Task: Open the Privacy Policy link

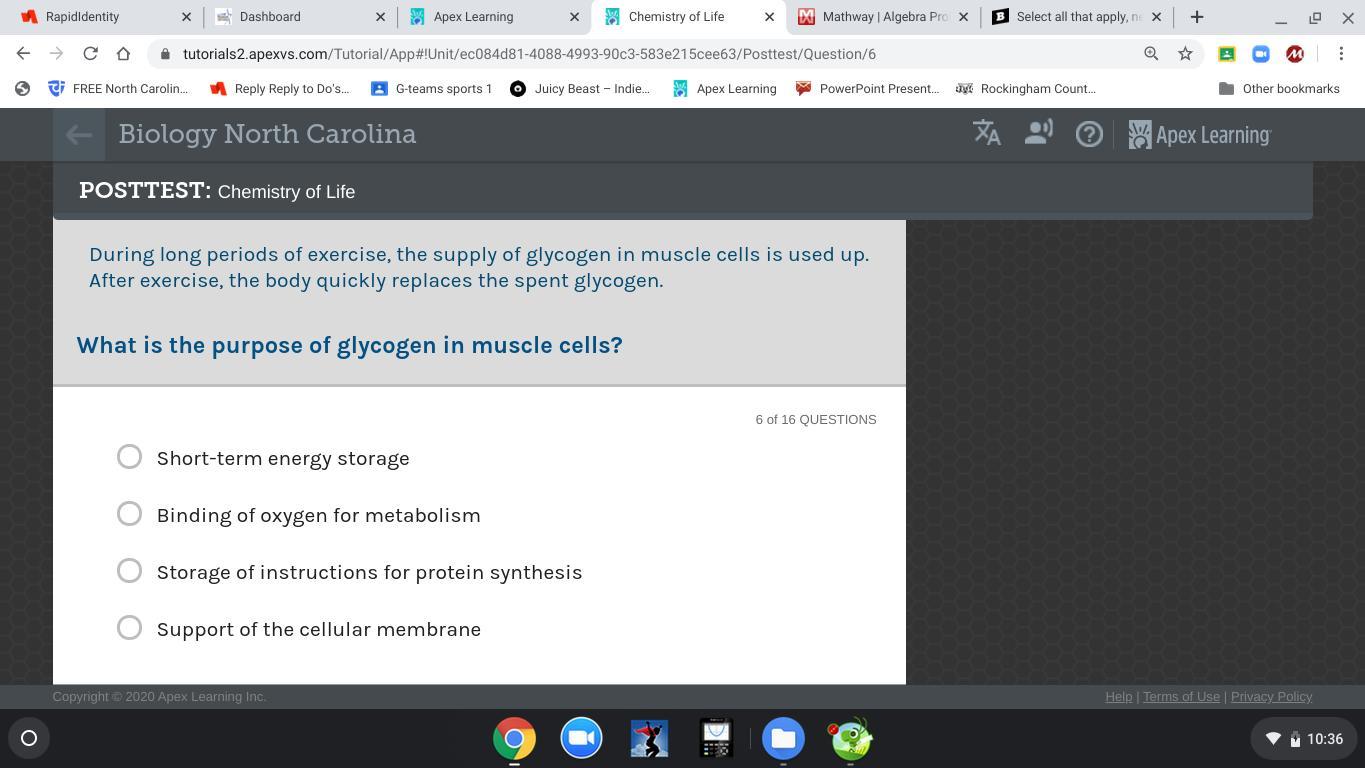Action: pos(1271,697)
